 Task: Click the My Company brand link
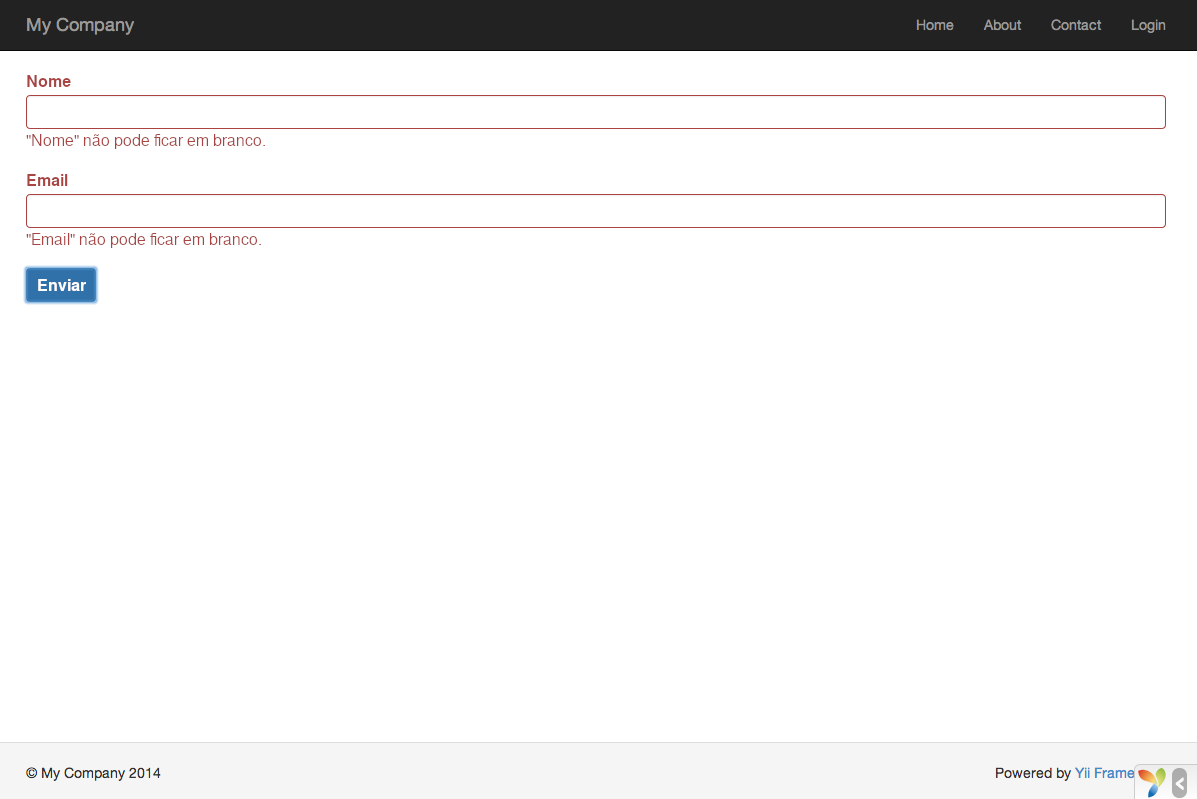point(80,25)
